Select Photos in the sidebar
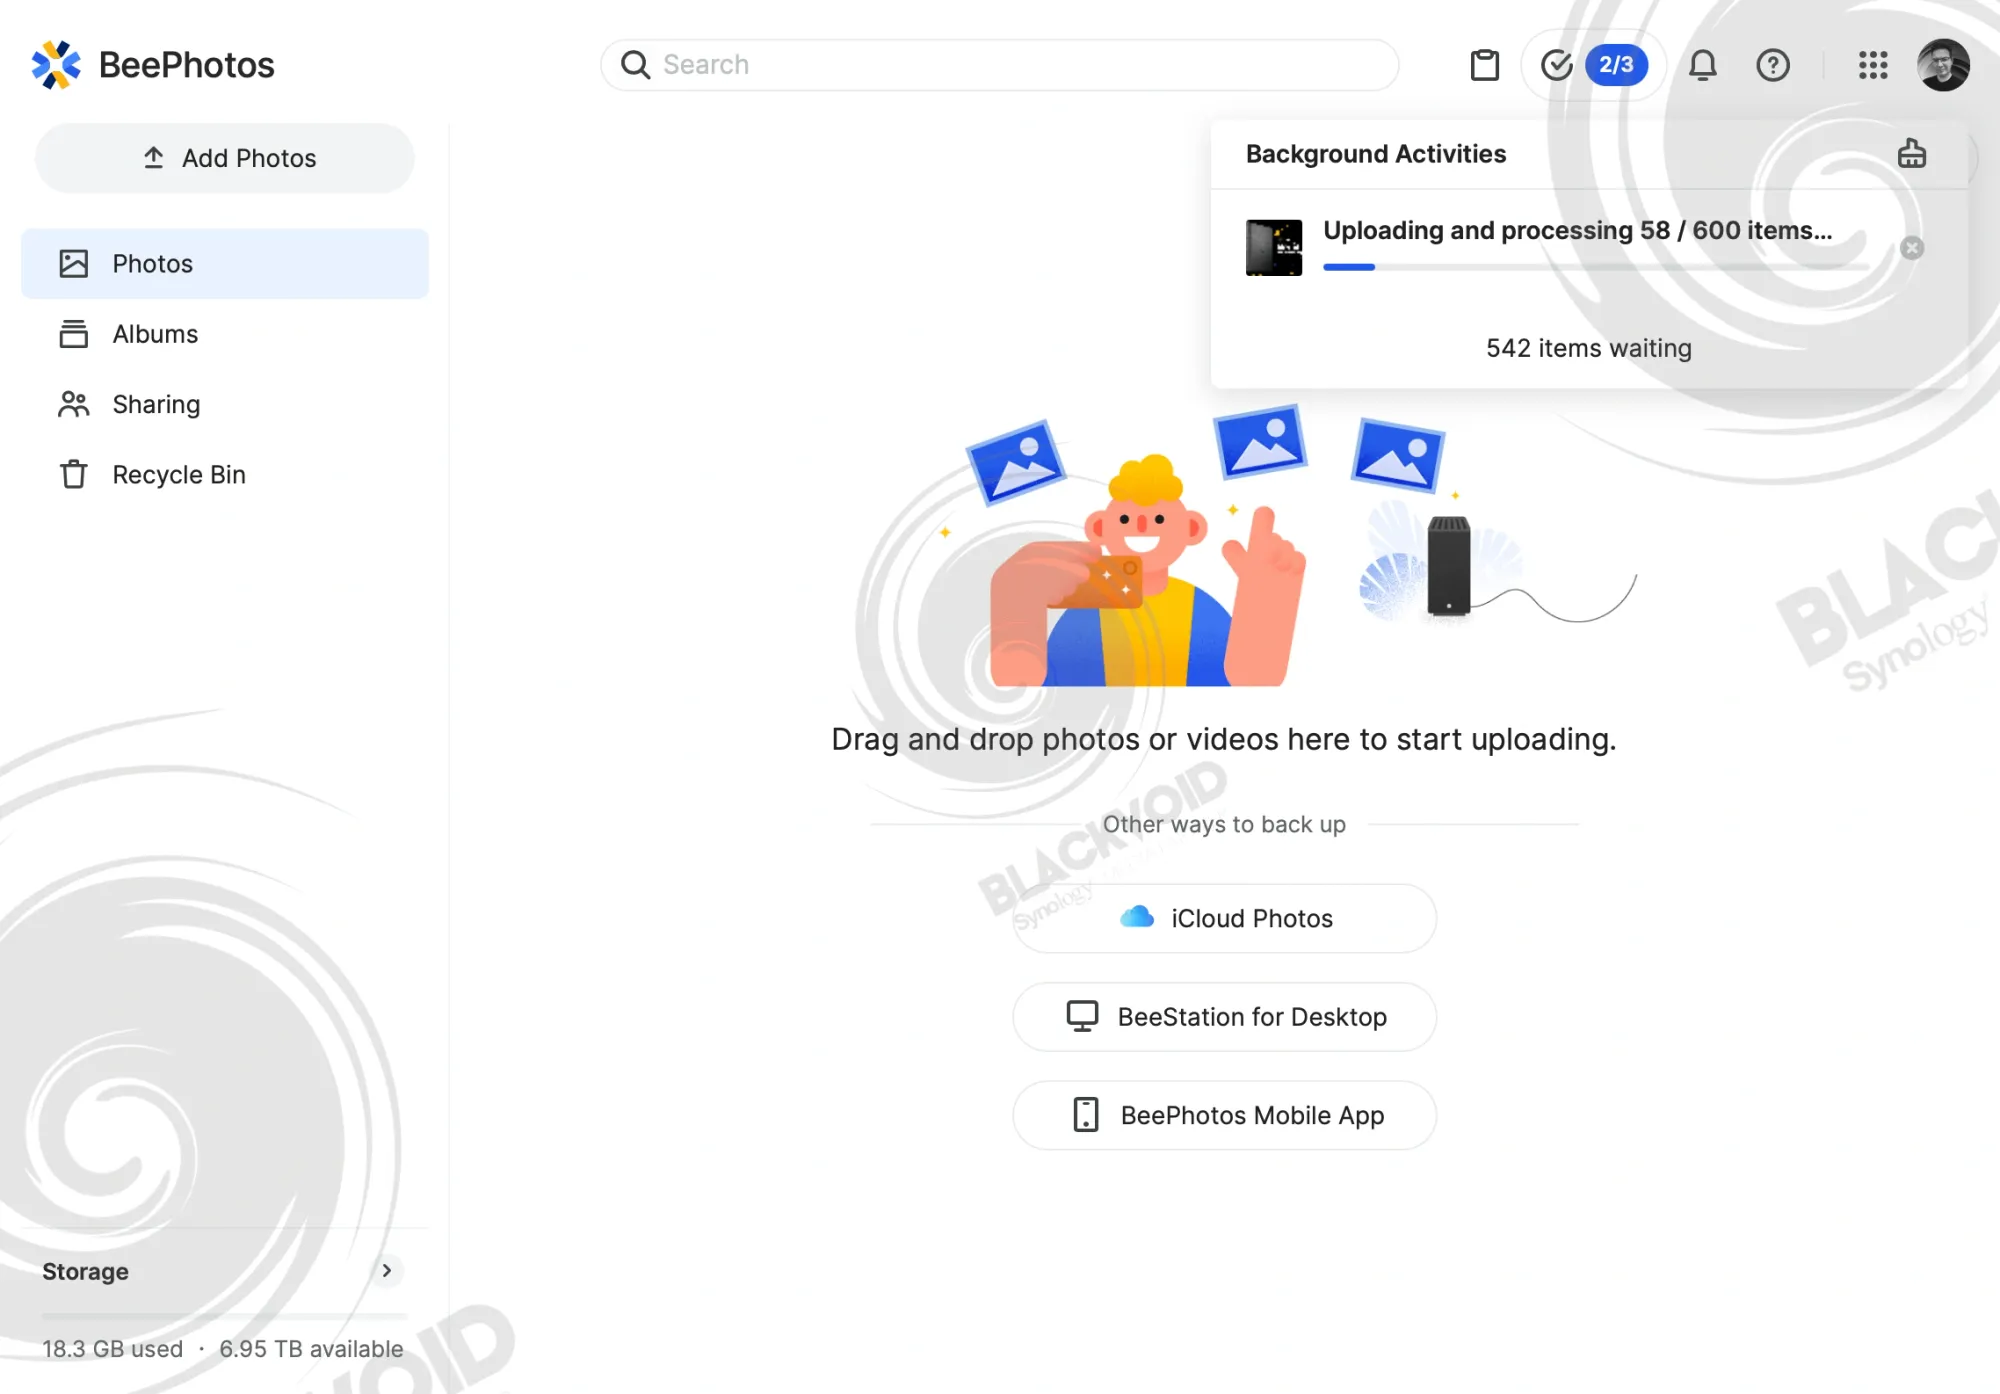The width and height of the screenshot is (2000, 1394). pos(225,264)
